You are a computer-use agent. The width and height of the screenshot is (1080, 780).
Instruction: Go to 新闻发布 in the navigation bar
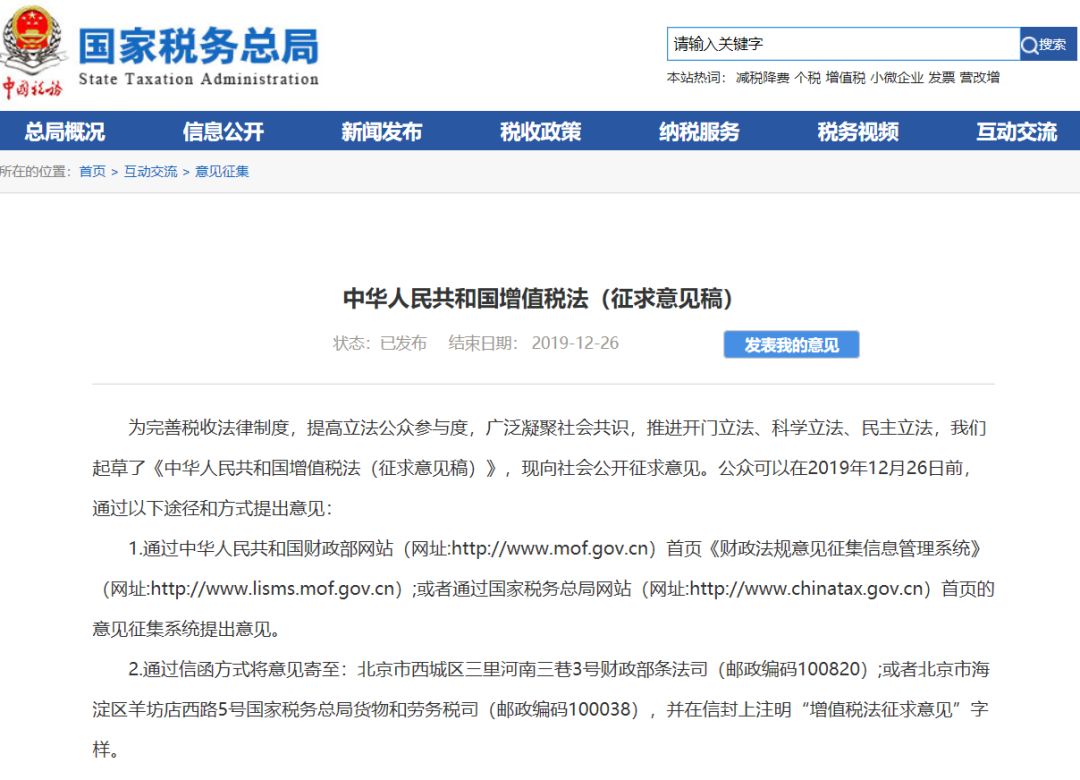pos(382,132)
